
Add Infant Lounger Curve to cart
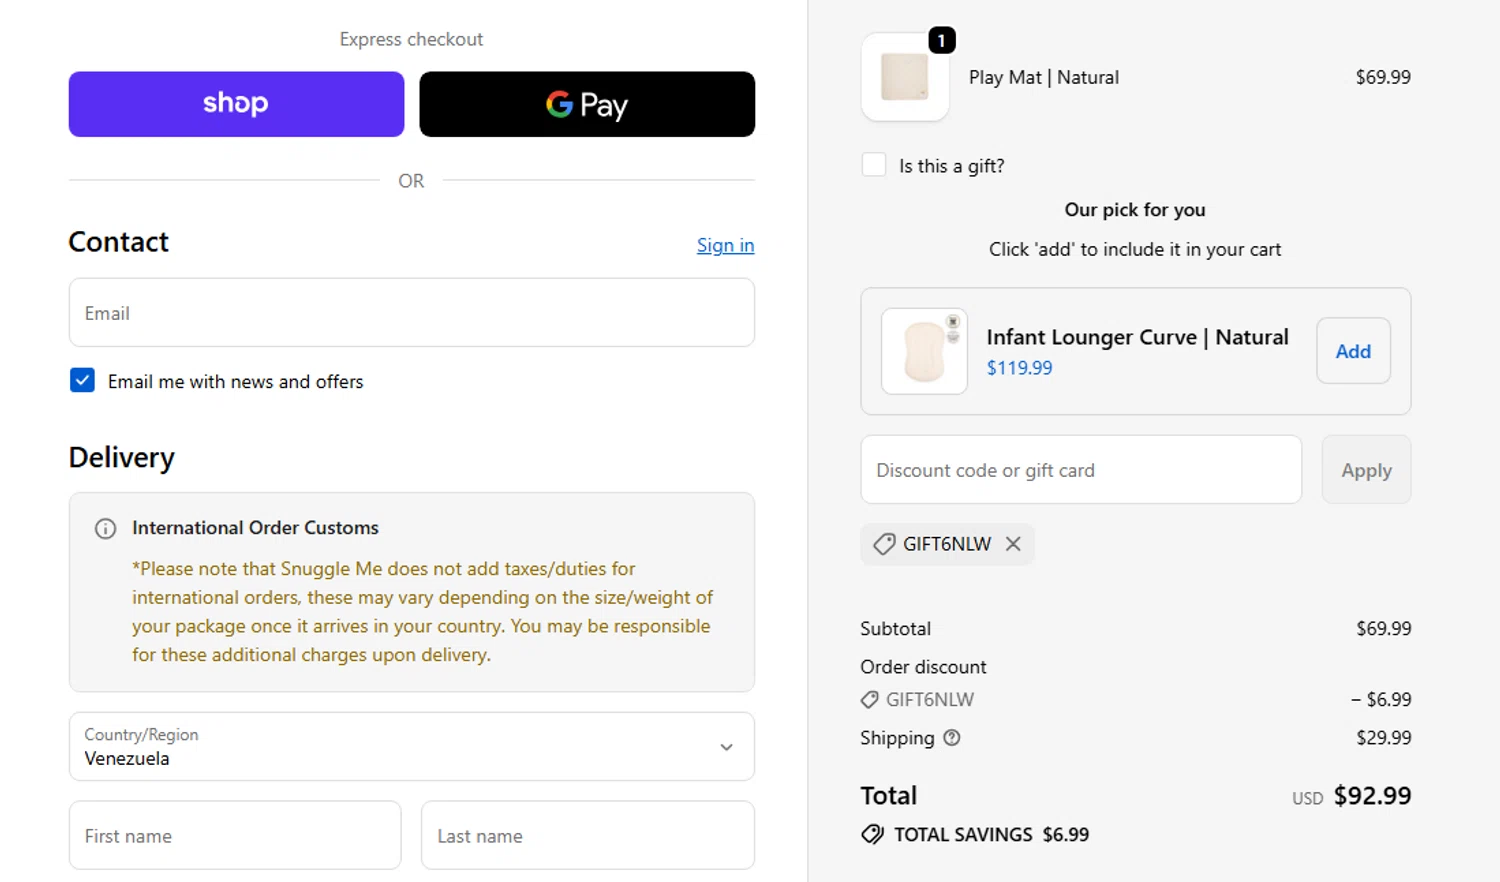coord(1353,351)
